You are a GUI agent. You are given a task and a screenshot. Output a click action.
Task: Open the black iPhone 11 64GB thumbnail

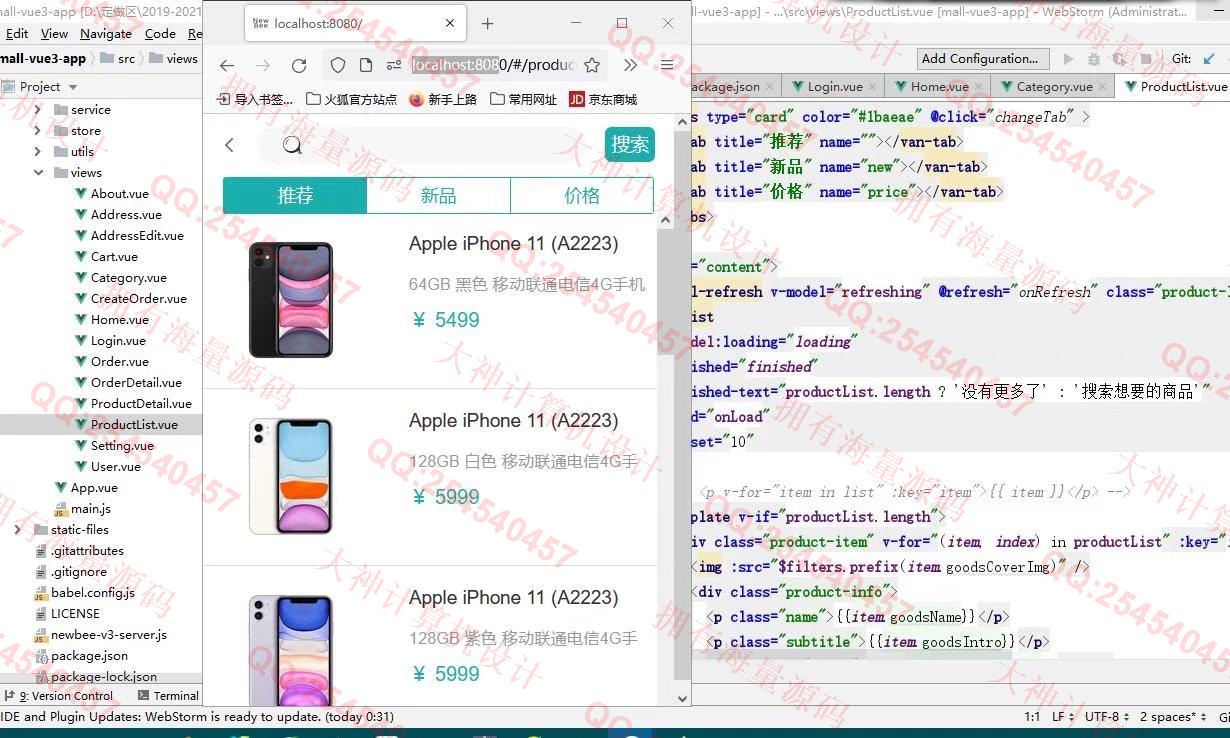(290, 300)
